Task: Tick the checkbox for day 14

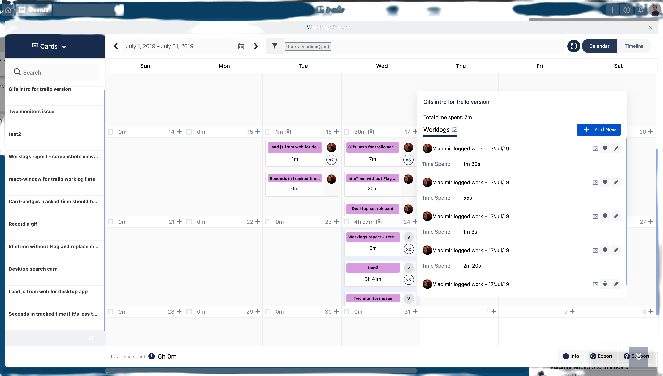Action: coord(111,132)
